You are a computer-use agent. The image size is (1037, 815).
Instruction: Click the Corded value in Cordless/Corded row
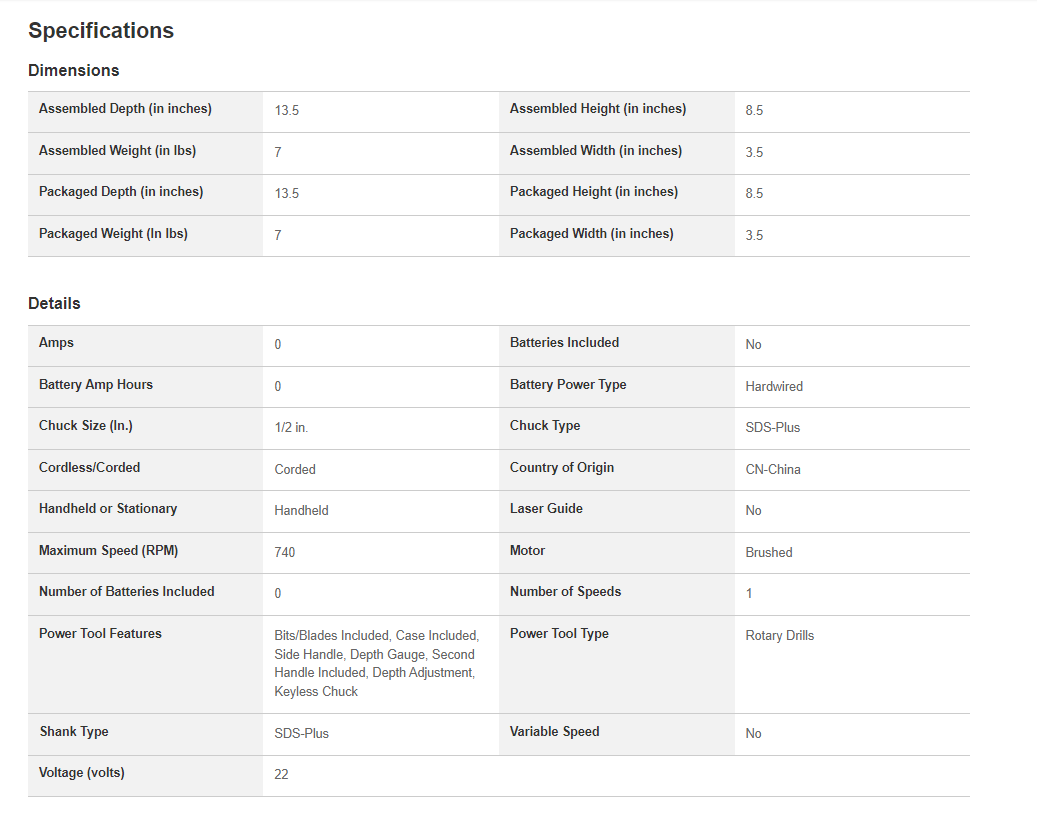pyautogui.click(x=295, y=470)
